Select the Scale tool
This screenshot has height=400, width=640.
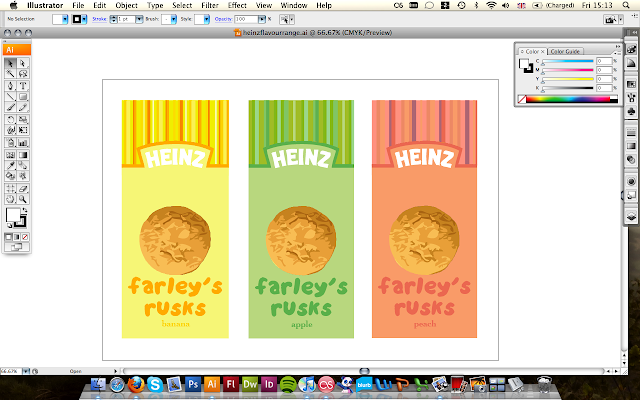pyautogui.click(x=23, y=120)
